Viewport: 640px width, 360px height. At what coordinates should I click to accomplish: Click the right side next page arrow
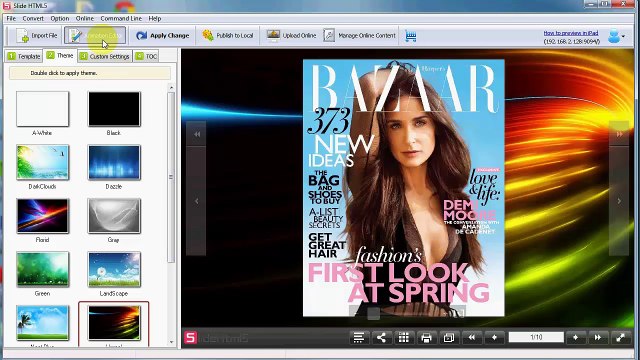coord(619,201)
